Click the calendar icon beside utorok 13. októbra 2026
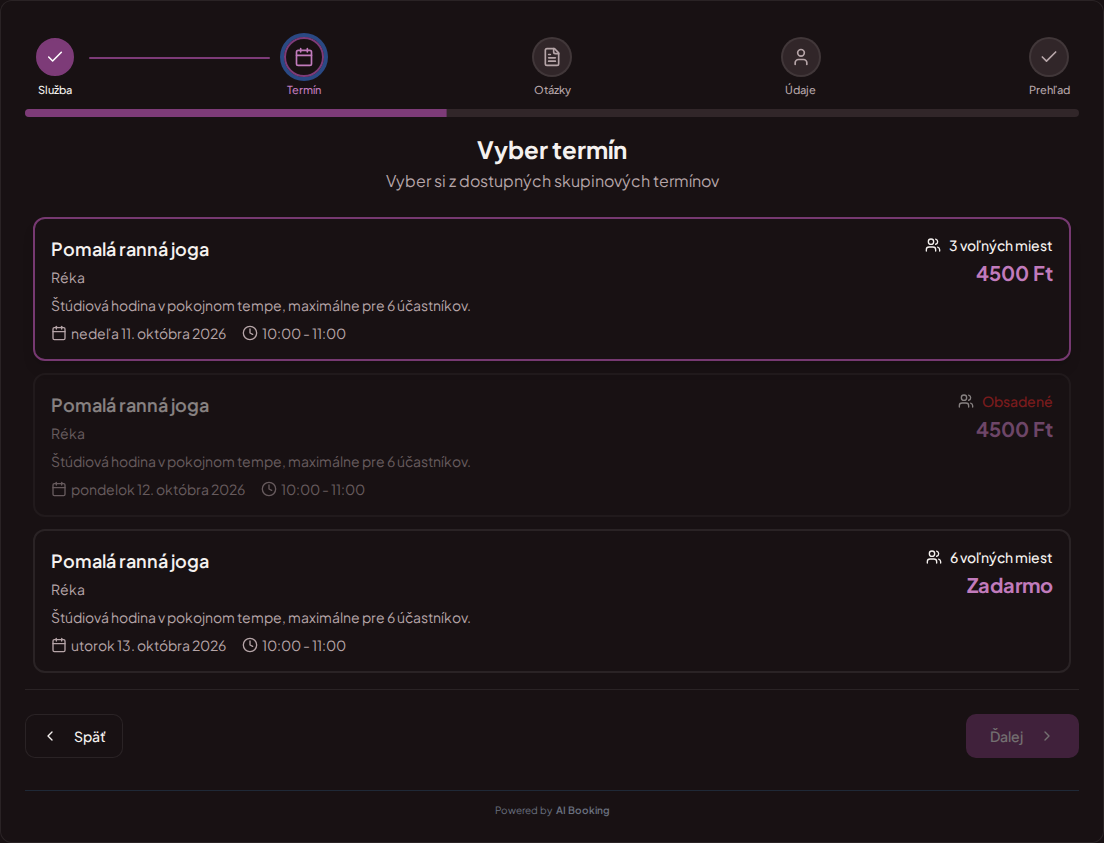Image resolution: width=1104 pixels, height=843 pixels. tap(59, 645)
